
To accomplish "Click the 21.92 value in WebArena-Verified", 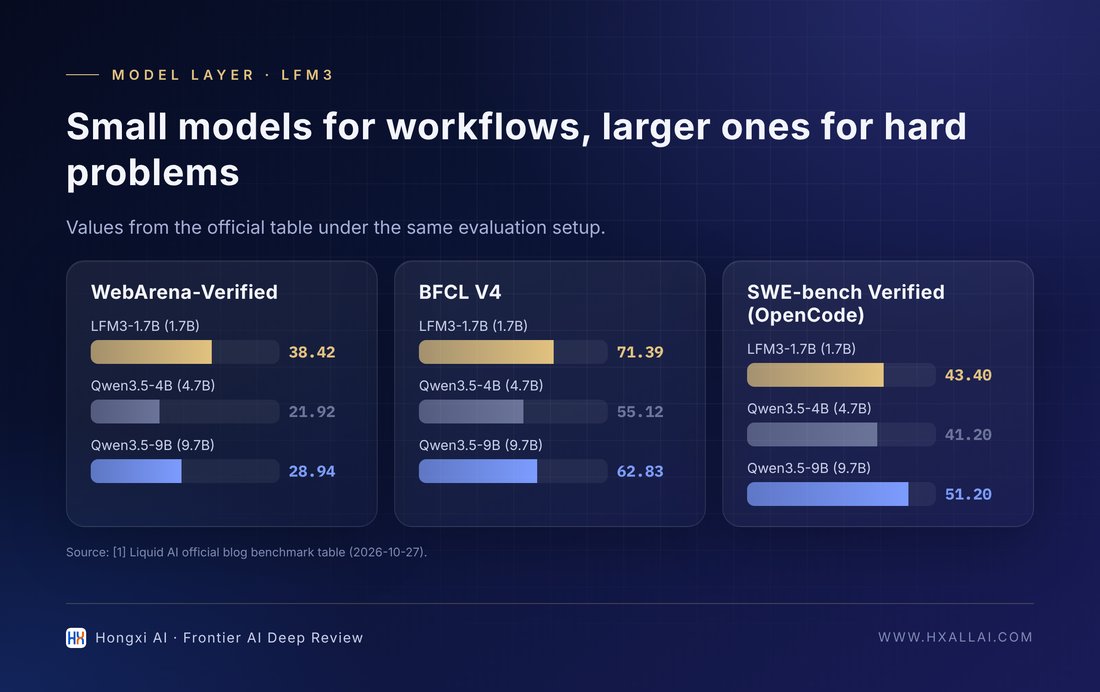I will click(x=312, y=412).
